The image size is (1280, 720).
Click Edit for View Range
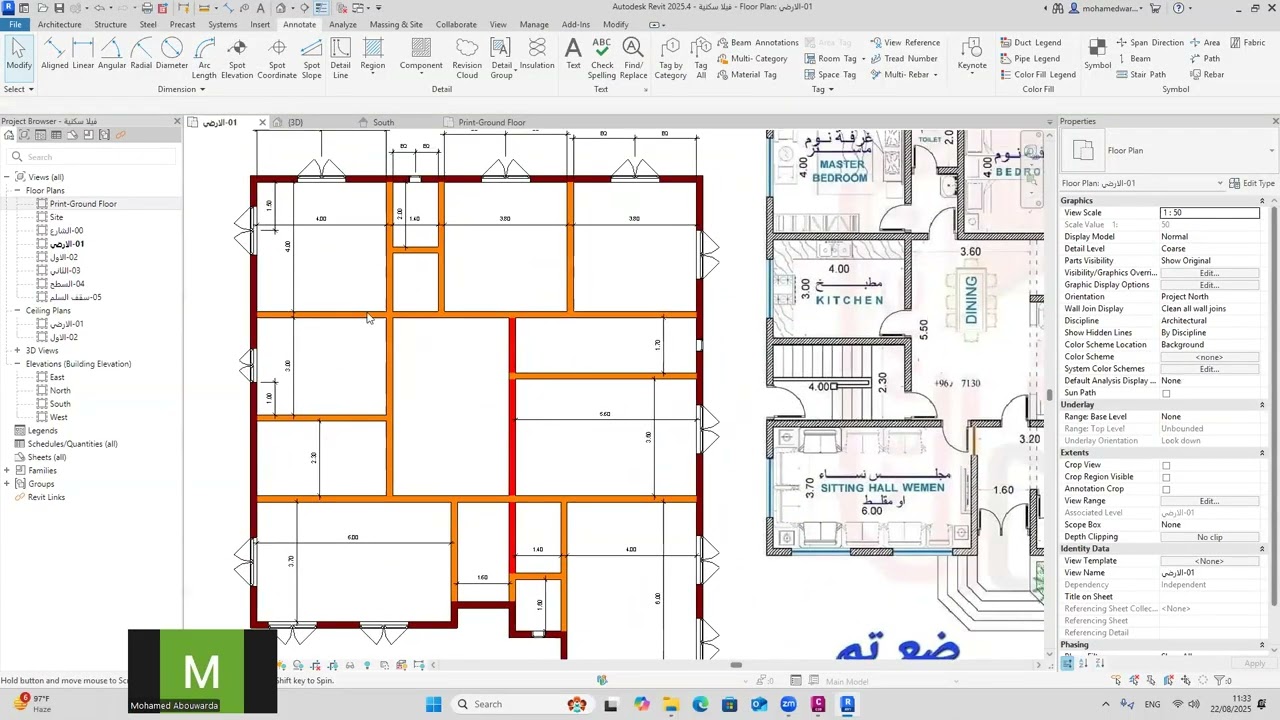click(1209, 501)
